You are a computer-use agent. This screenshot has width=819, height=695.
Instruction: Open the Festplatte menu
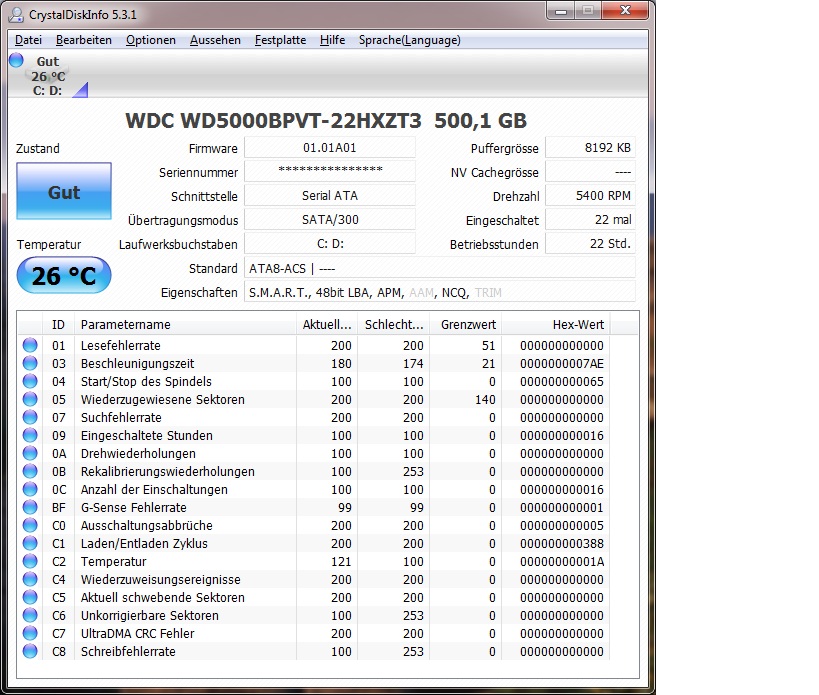click(280, 40)
